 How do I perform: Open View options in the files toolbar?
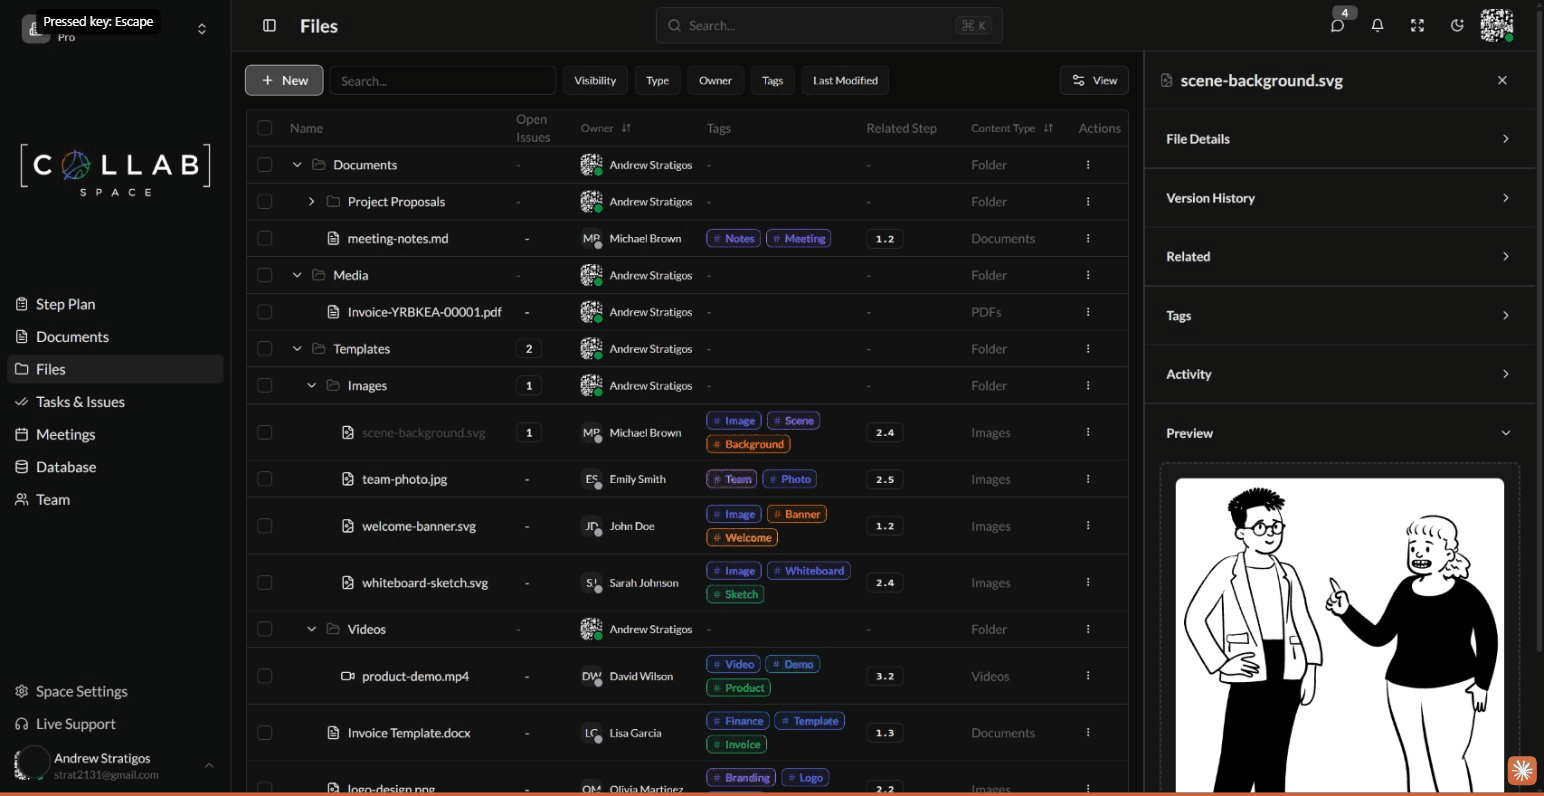coord(1093,80)
